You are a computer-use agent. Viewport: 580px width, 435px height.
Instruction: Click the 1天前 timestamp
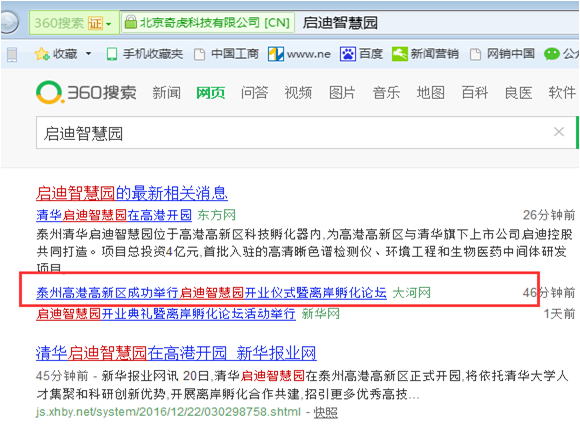tap(559, 314)
